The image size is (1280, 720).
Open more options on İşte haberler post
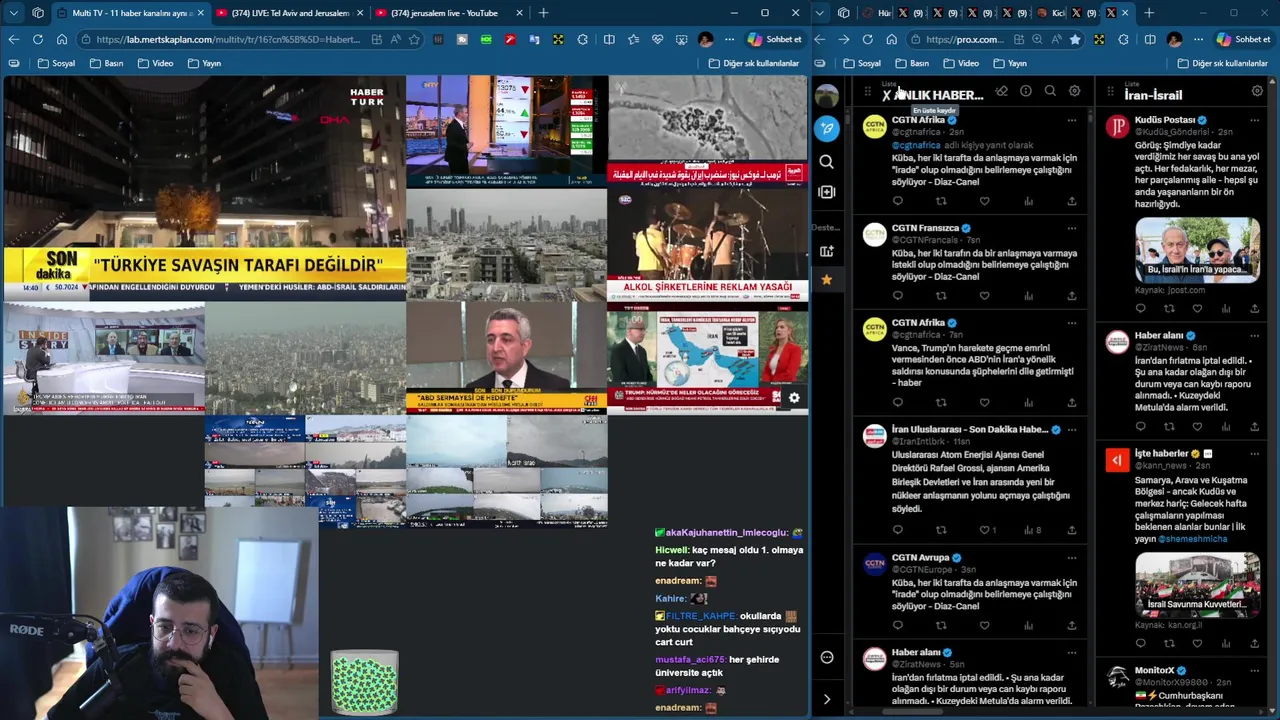[1254, 454]
